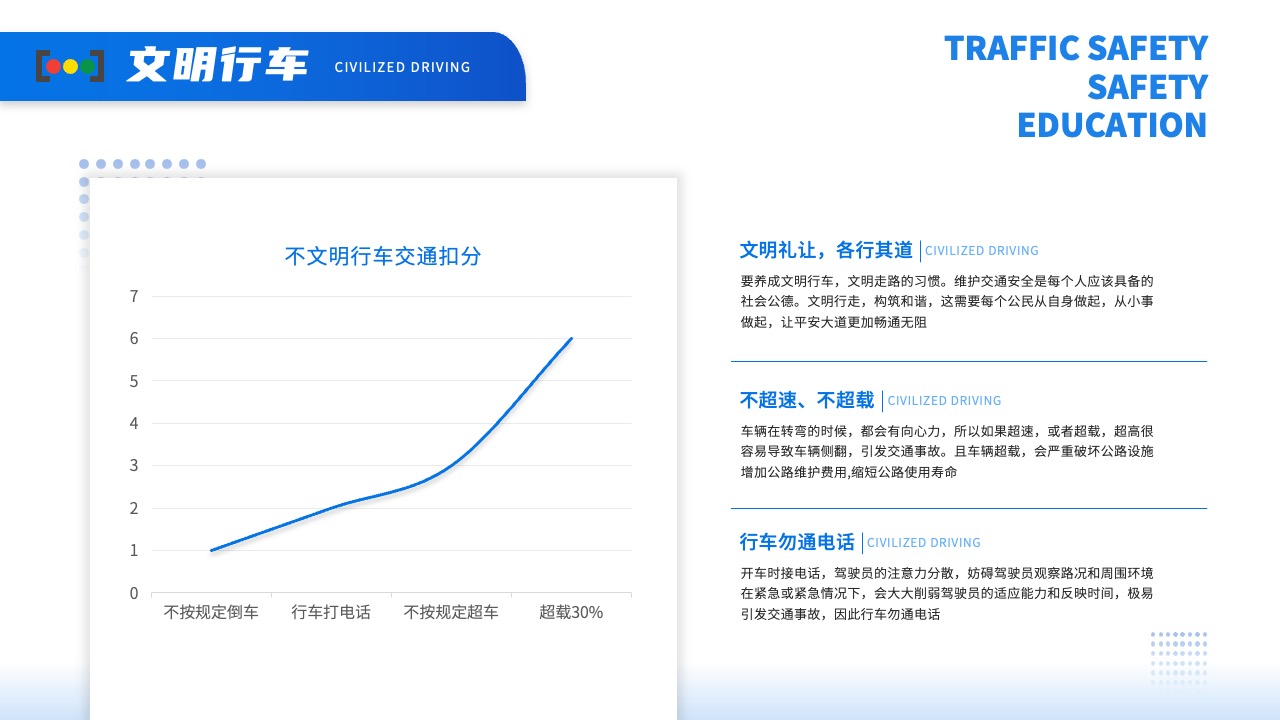The image size is (1280, 720).
Task: Select paragraph starting 车辆在转弯的时候
Action: point(947,451)
